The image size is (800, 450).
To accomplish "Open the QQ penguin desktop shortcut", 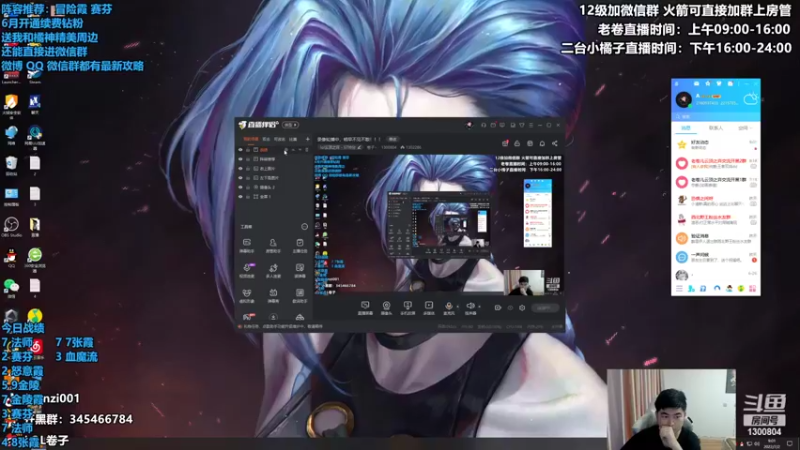I will tap(11, 258).
